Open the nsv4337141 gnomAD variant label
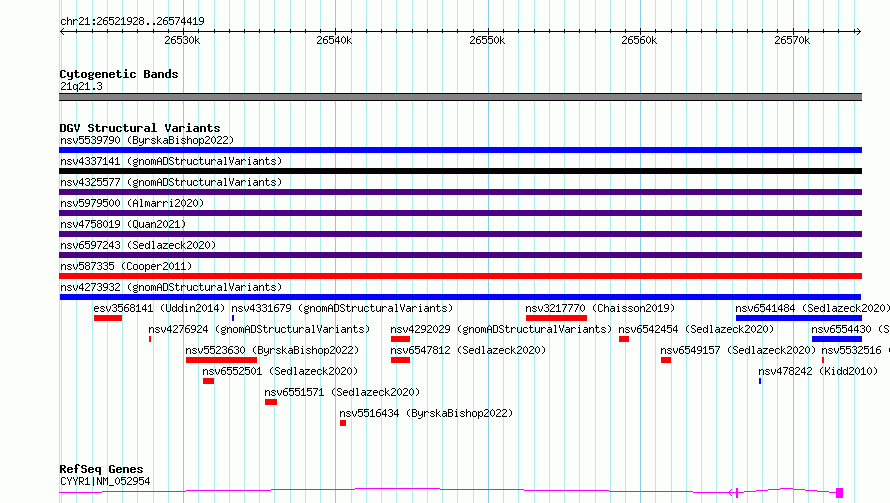 click(x=171, y=161)
